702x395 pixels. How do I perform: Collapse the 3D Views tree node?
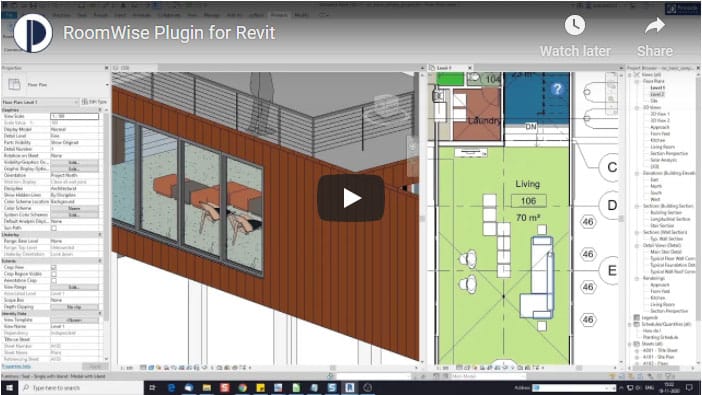pyautogui.click(x=637, y=107)
